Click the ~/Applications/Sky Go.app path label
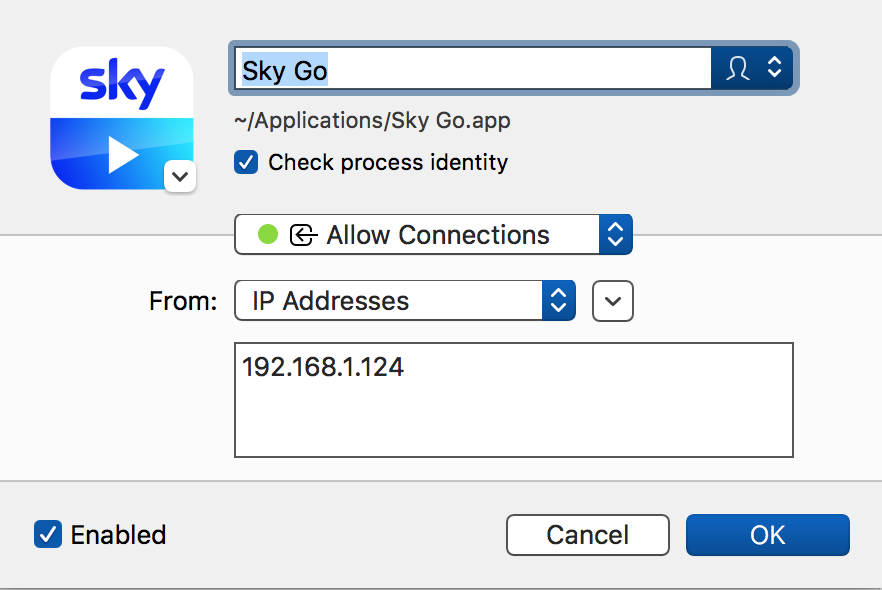 pos(370,120)
